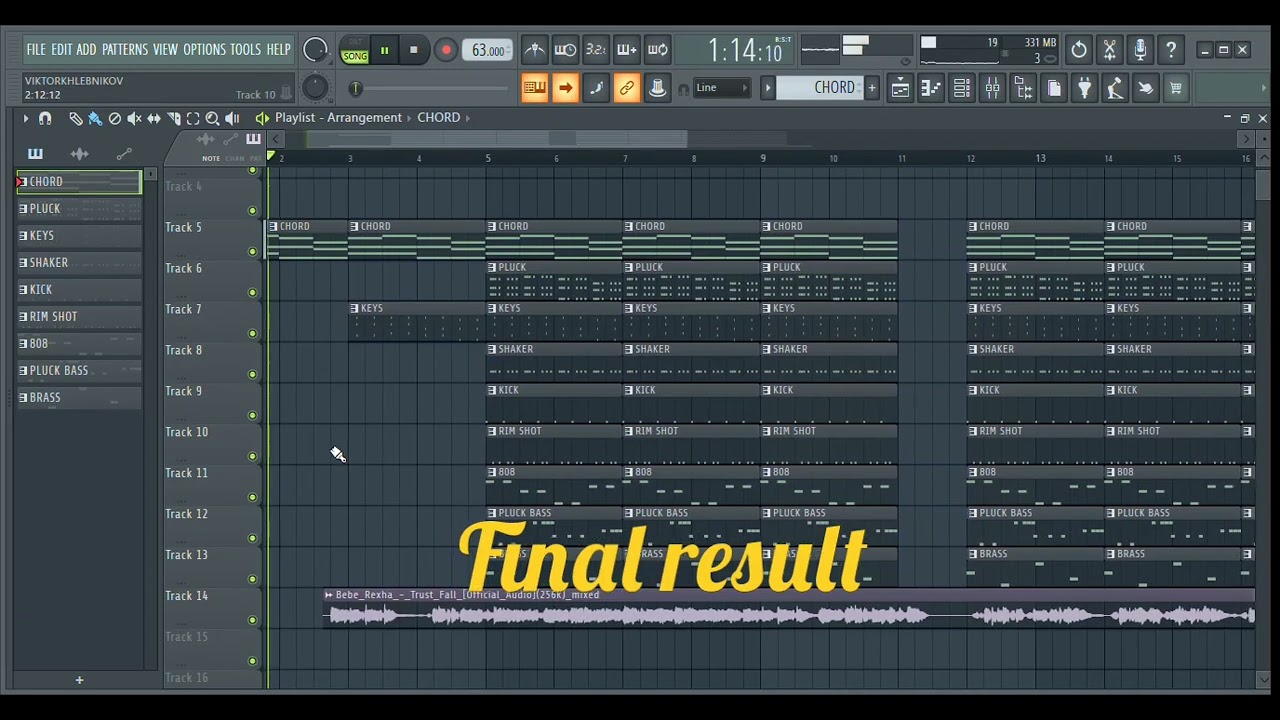This screenshot has width=1280, height=720.
Task: Open the Piano roll view
Action: pos(931,88)
